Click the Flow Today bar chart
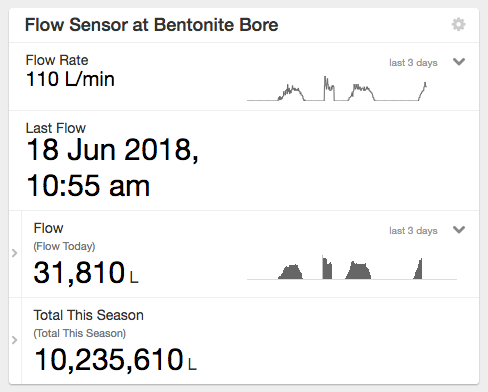Screen dimensions: 488x392 [352, 267]
